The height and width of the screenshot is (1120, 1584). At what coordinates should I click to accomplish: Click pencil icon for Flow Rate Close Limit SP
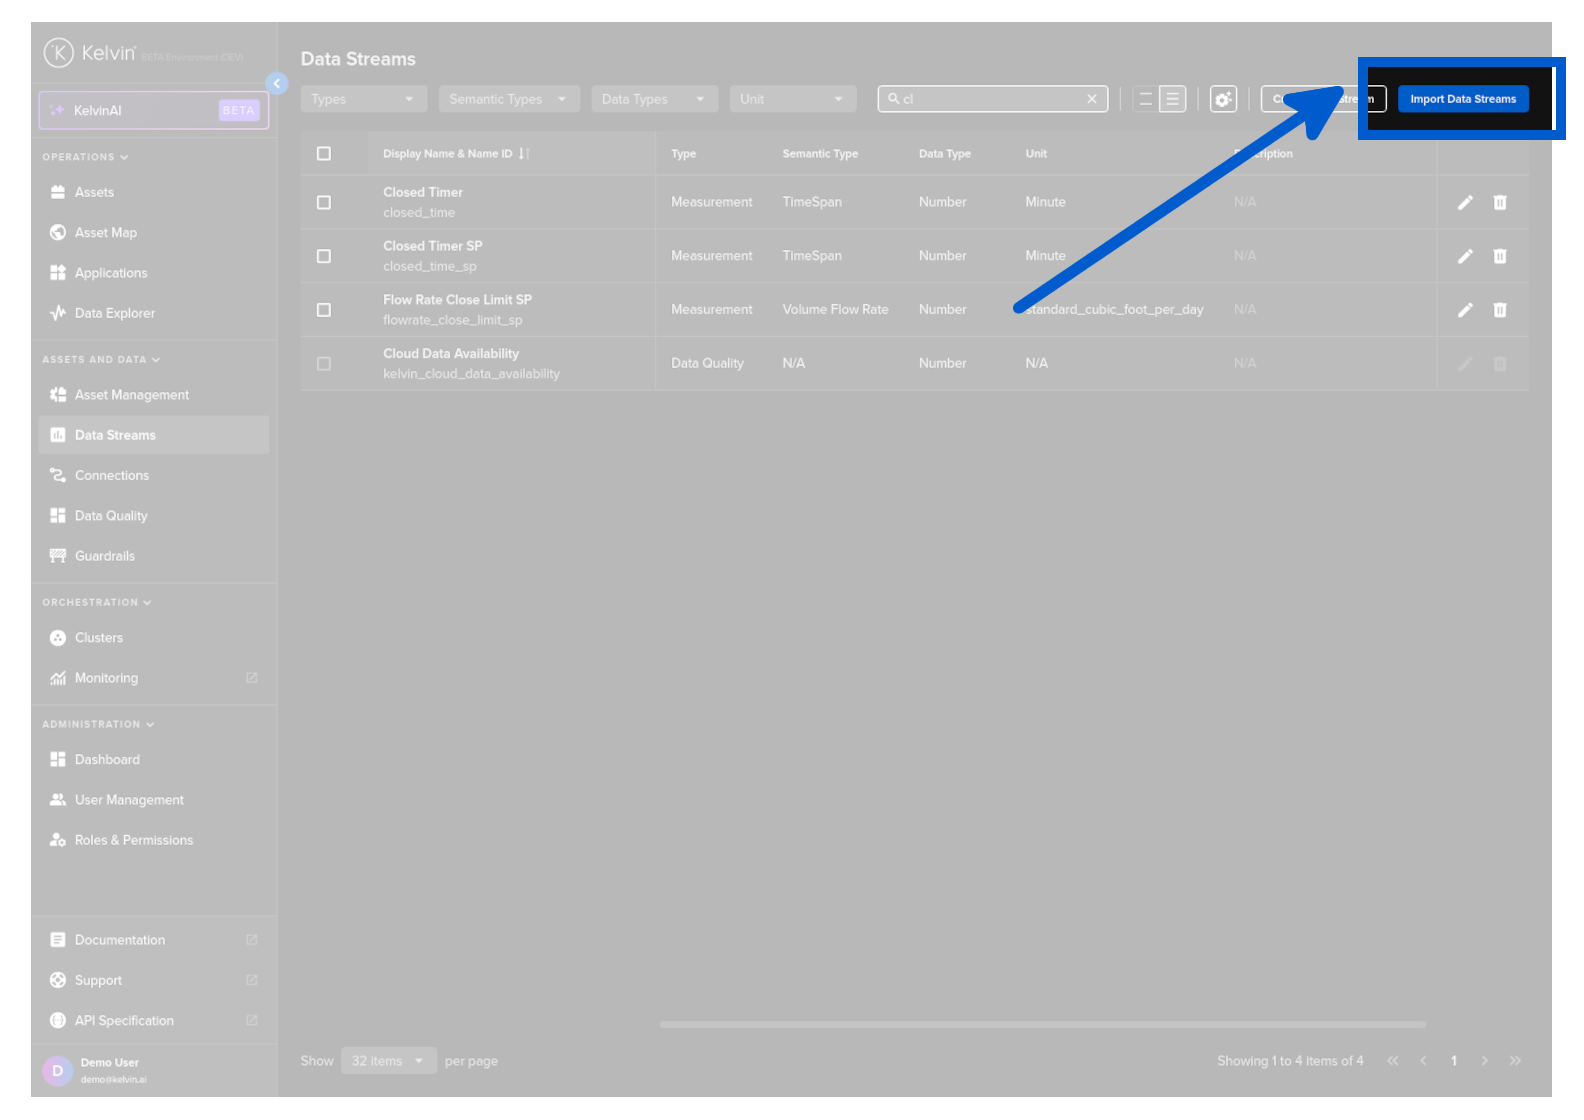tap(1465, 310)
